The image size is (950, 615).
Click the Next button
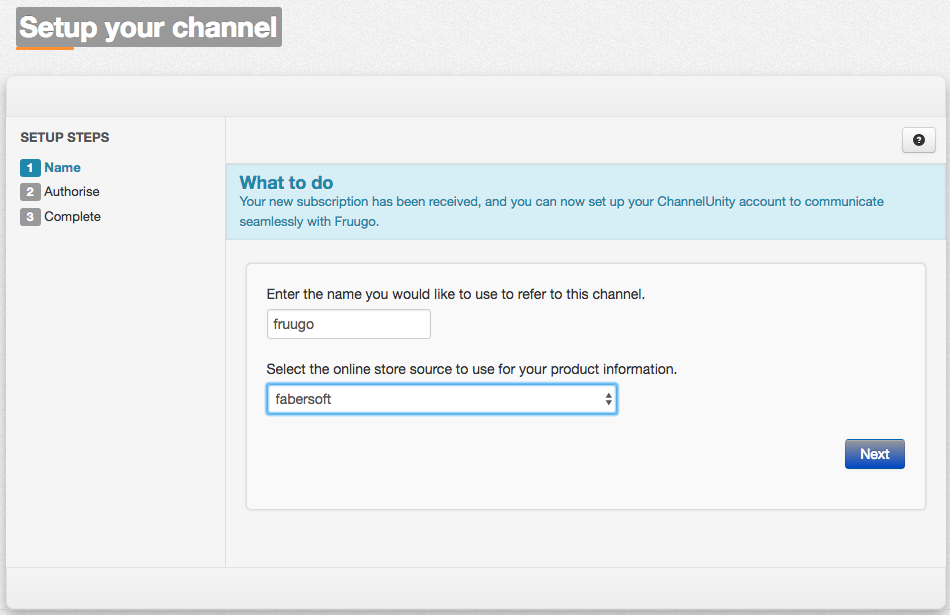(874, 454)
